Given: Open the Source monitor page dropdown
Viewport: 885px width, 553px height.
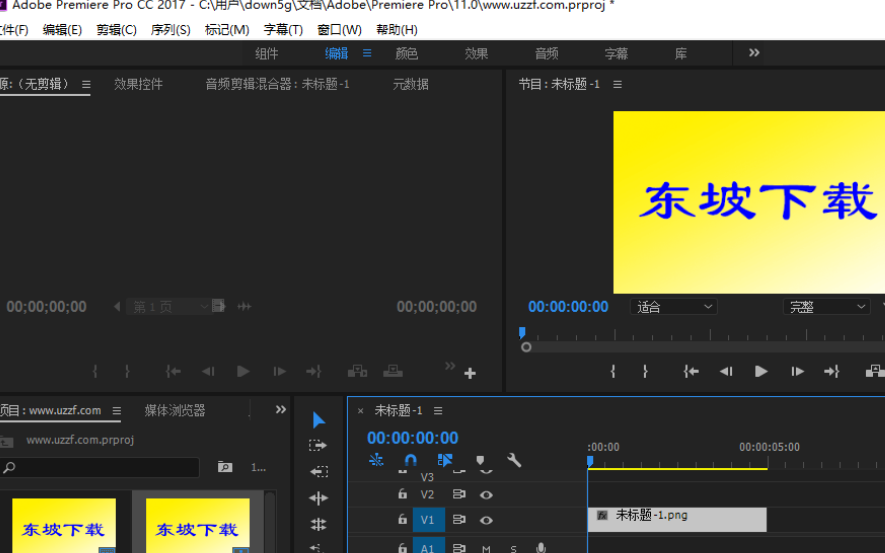Looking at the screenshot, I should [x=169, y=306].
